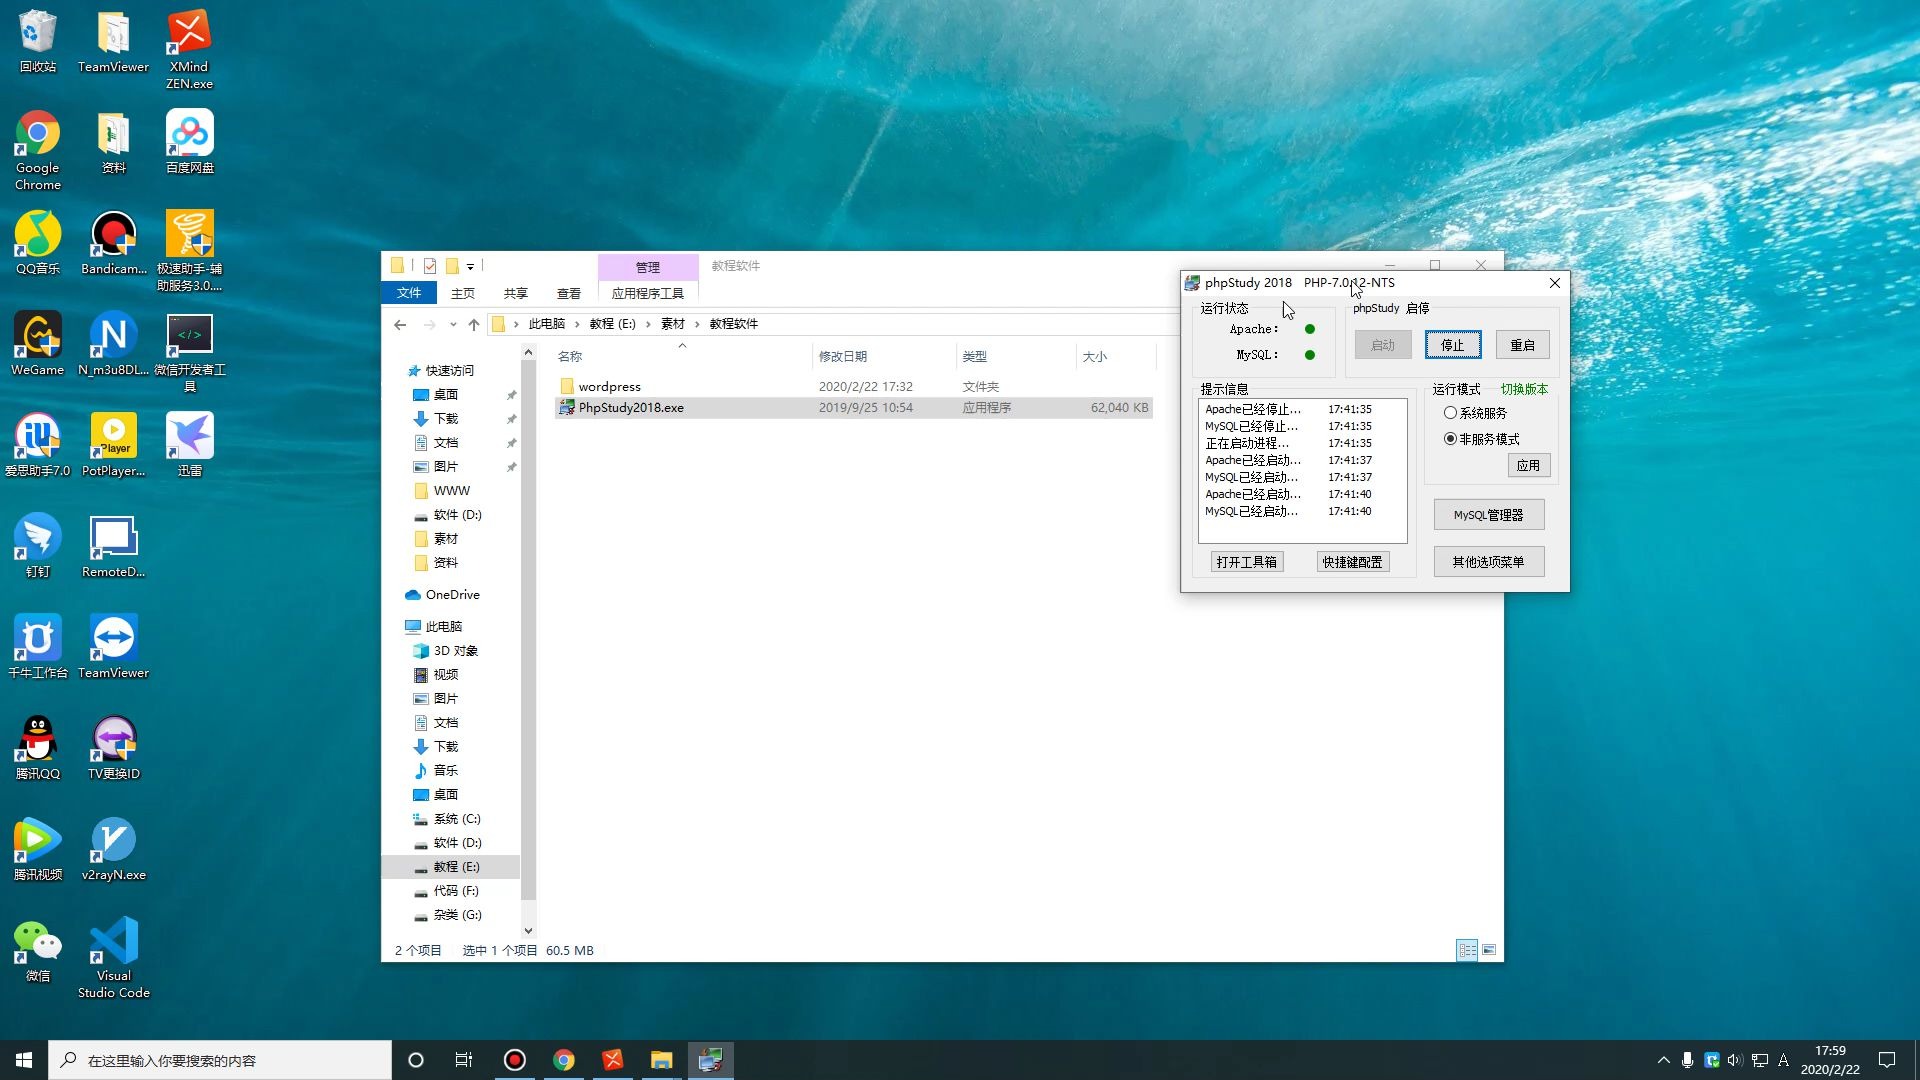This screenshot has height=1080, width=1920.
Task: Open 微信开发者工具 desktop shortcut
Action: [x=189, y=352]
